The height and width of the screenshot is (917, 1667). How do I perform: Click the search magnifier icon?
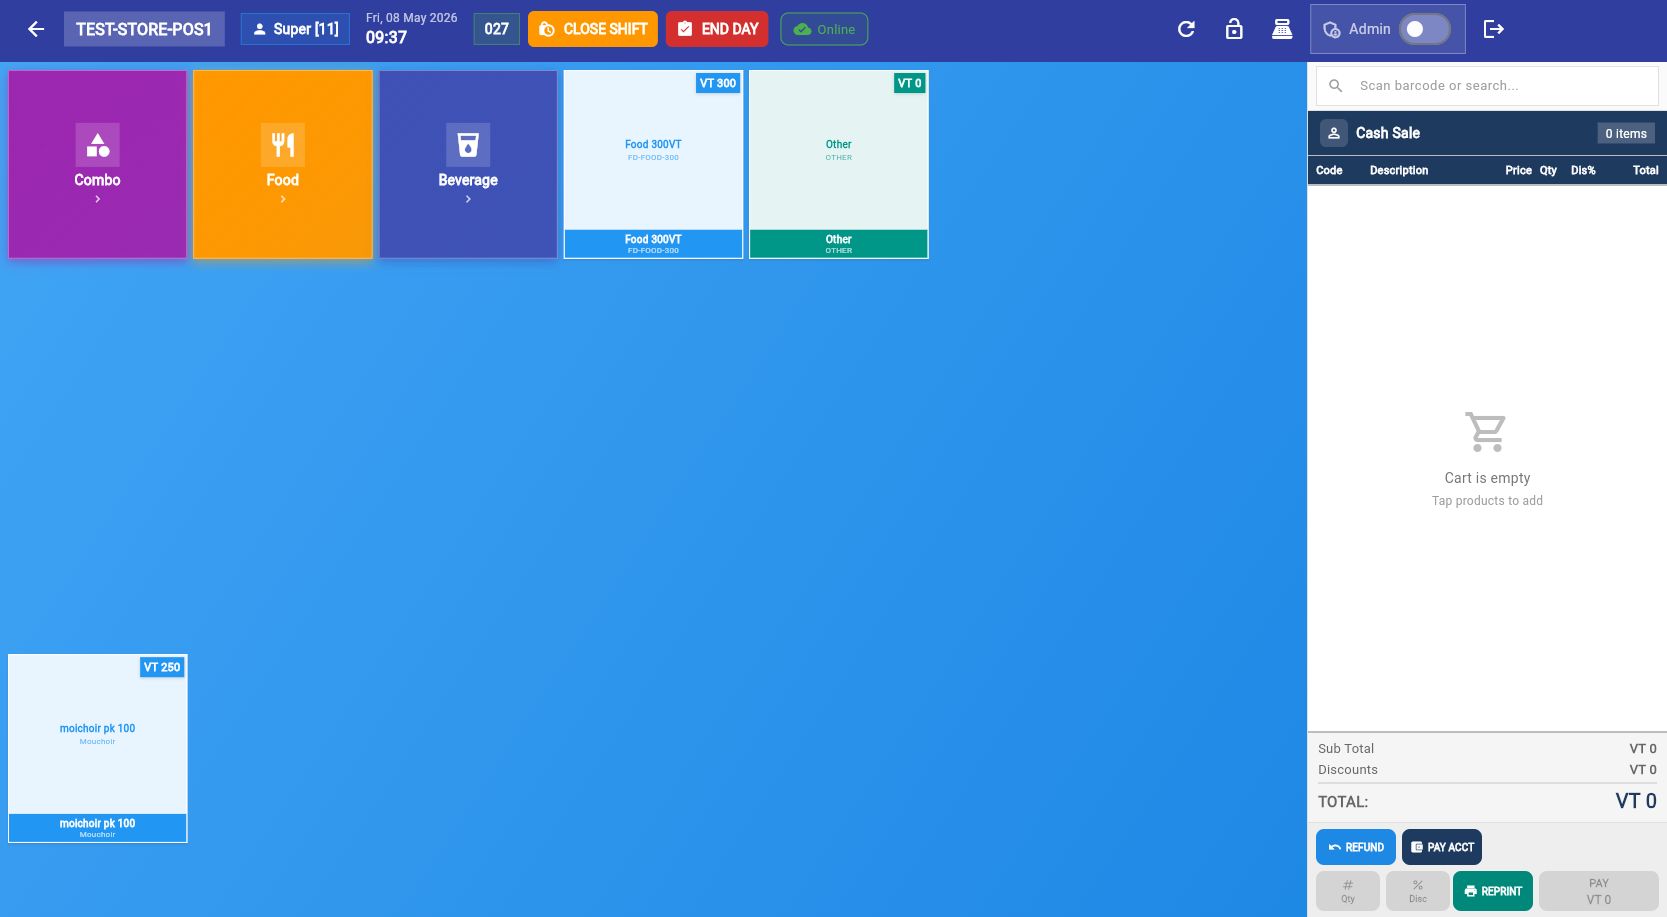(x=1335, y=86)
